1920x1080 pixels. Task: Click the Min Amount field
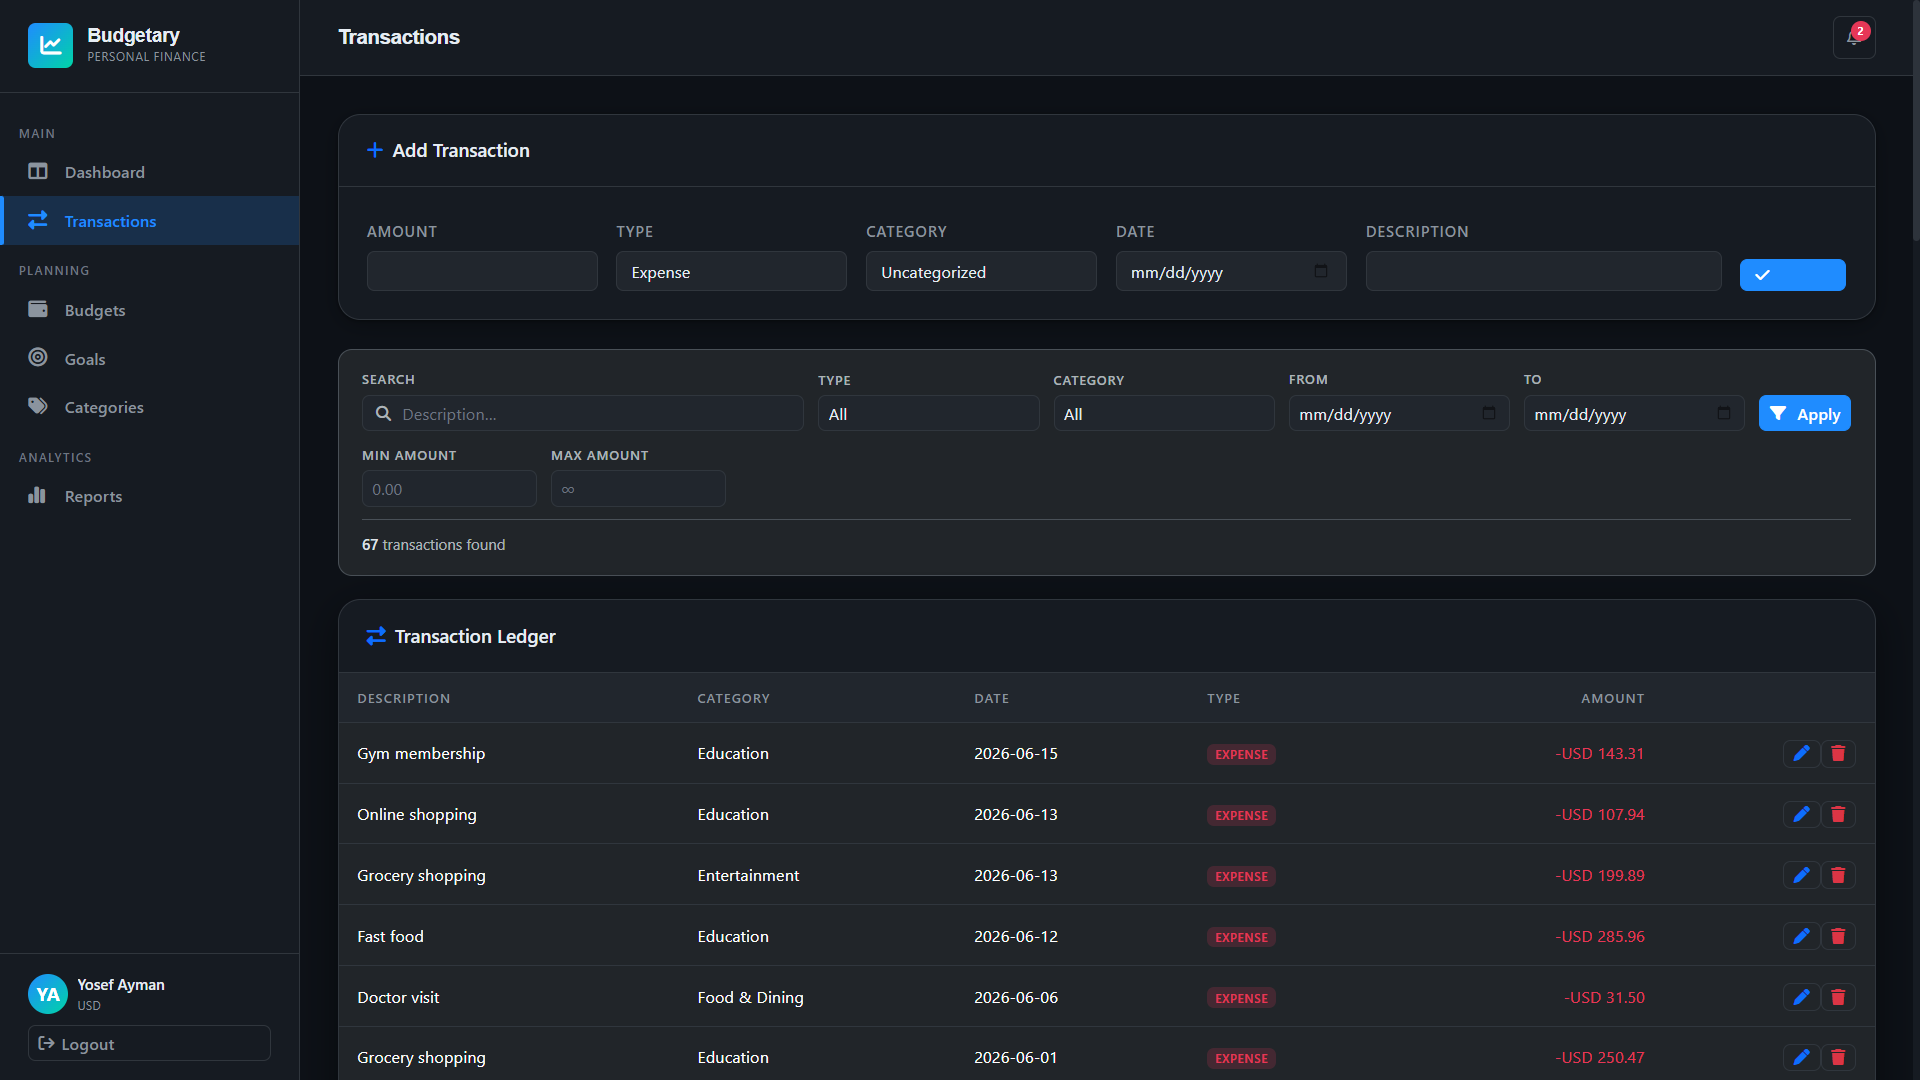449,489
